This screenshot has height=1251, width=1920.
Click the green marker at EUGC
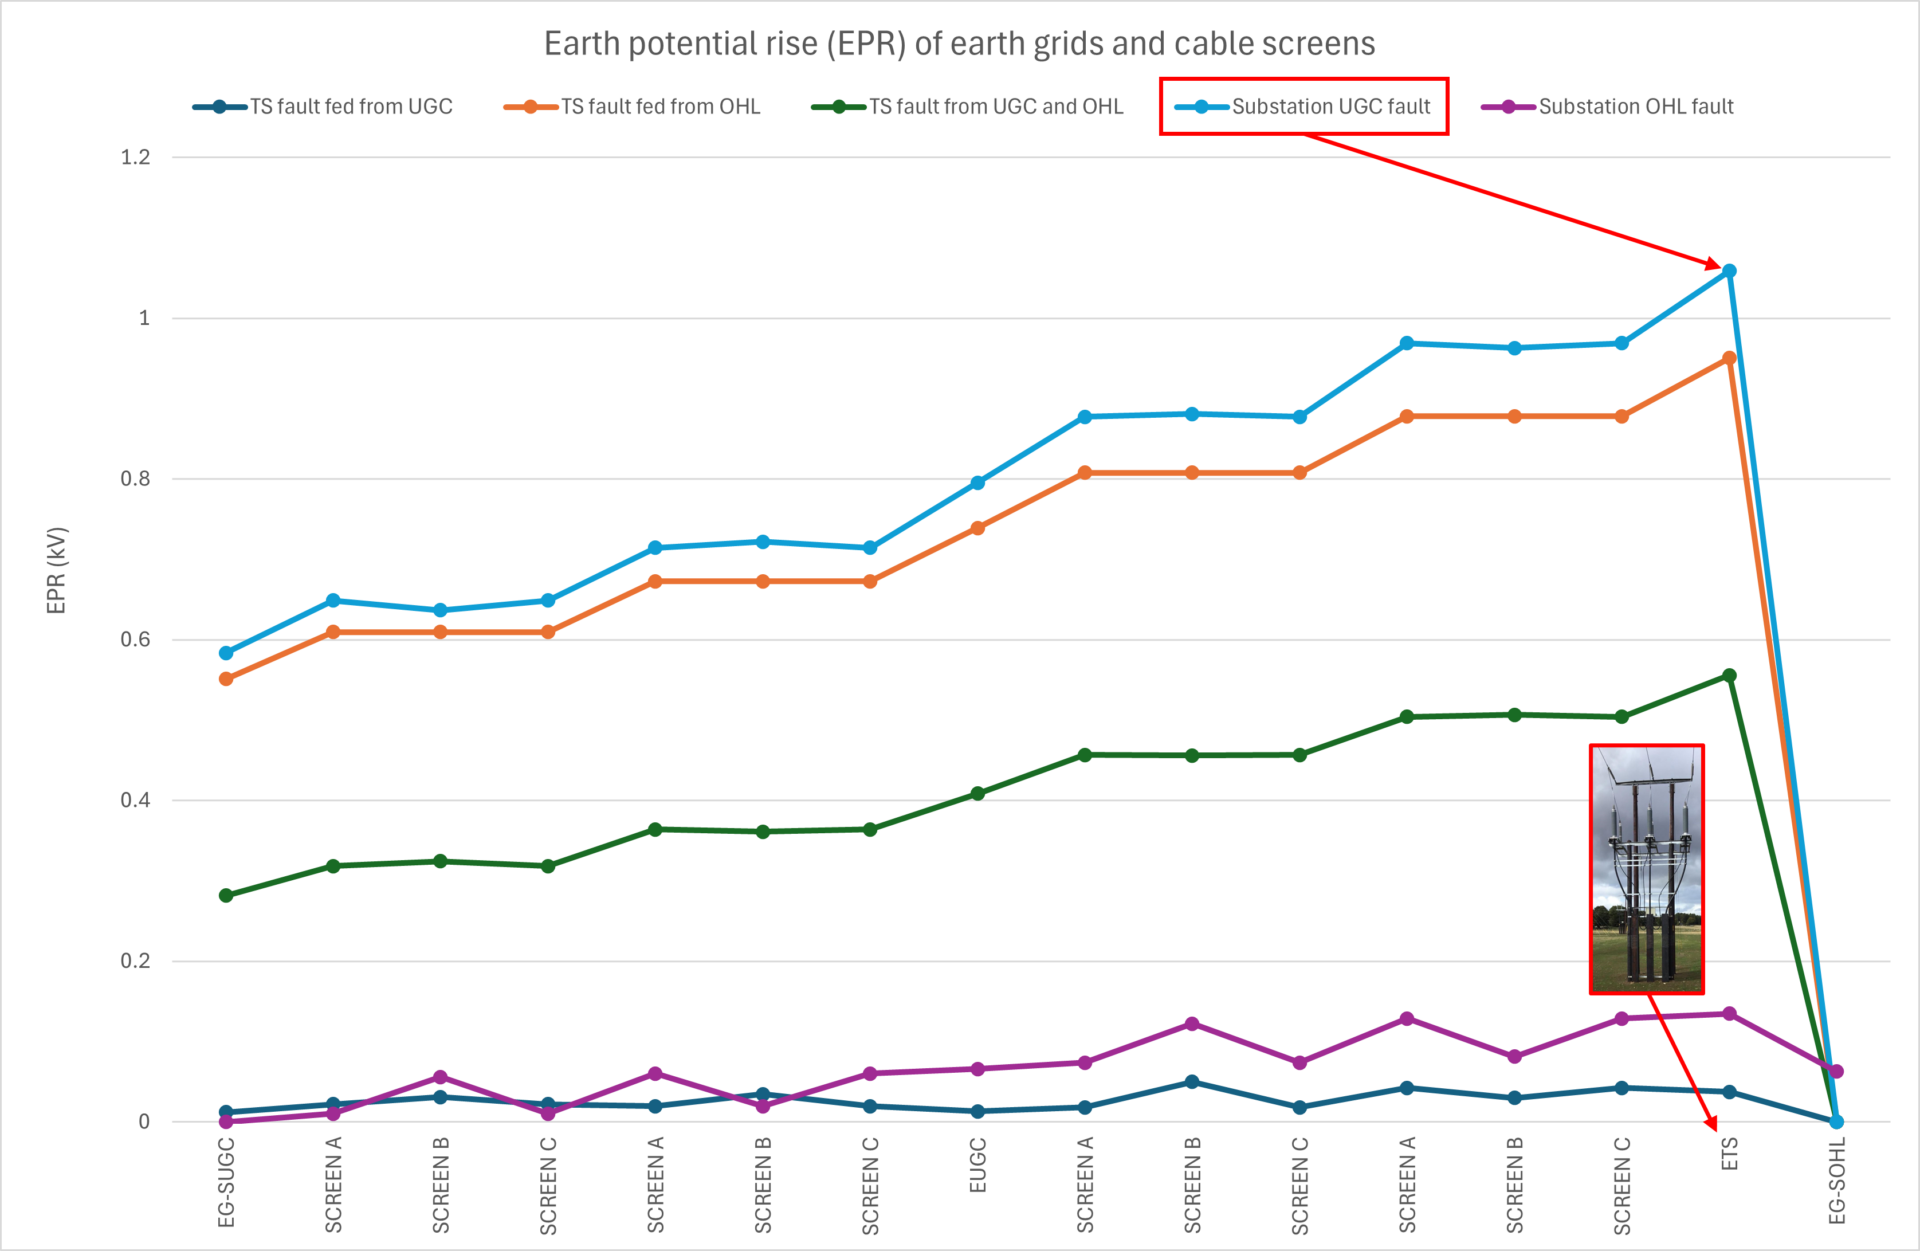click(x=978, y=794)
